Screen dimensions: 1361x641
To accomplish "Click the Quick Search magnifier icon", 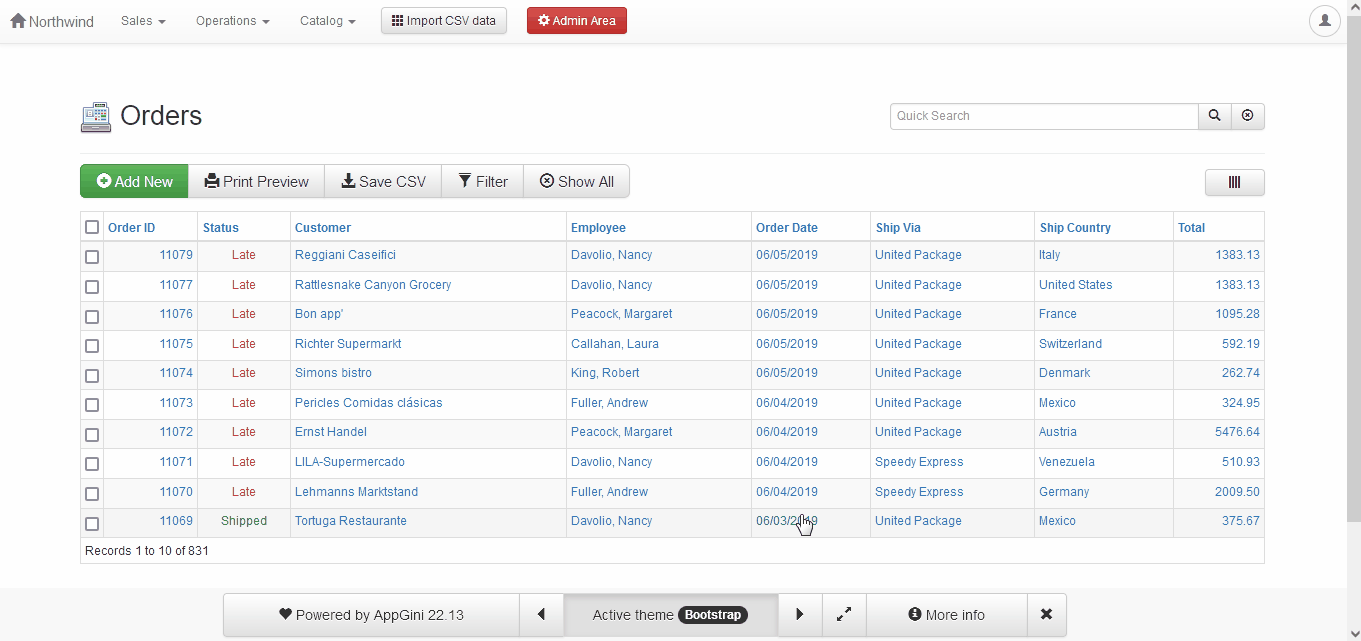I will (x=1214, y=116).
